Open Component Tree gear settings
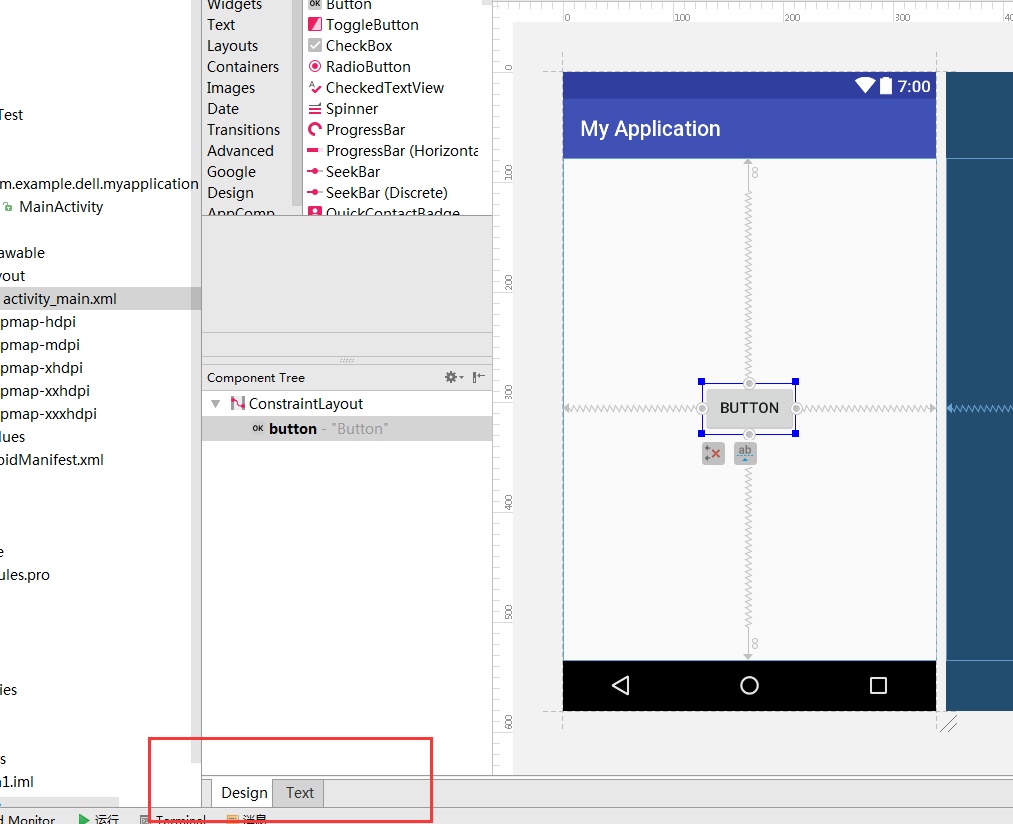1013x824 pixels. (x=454, y=377)
